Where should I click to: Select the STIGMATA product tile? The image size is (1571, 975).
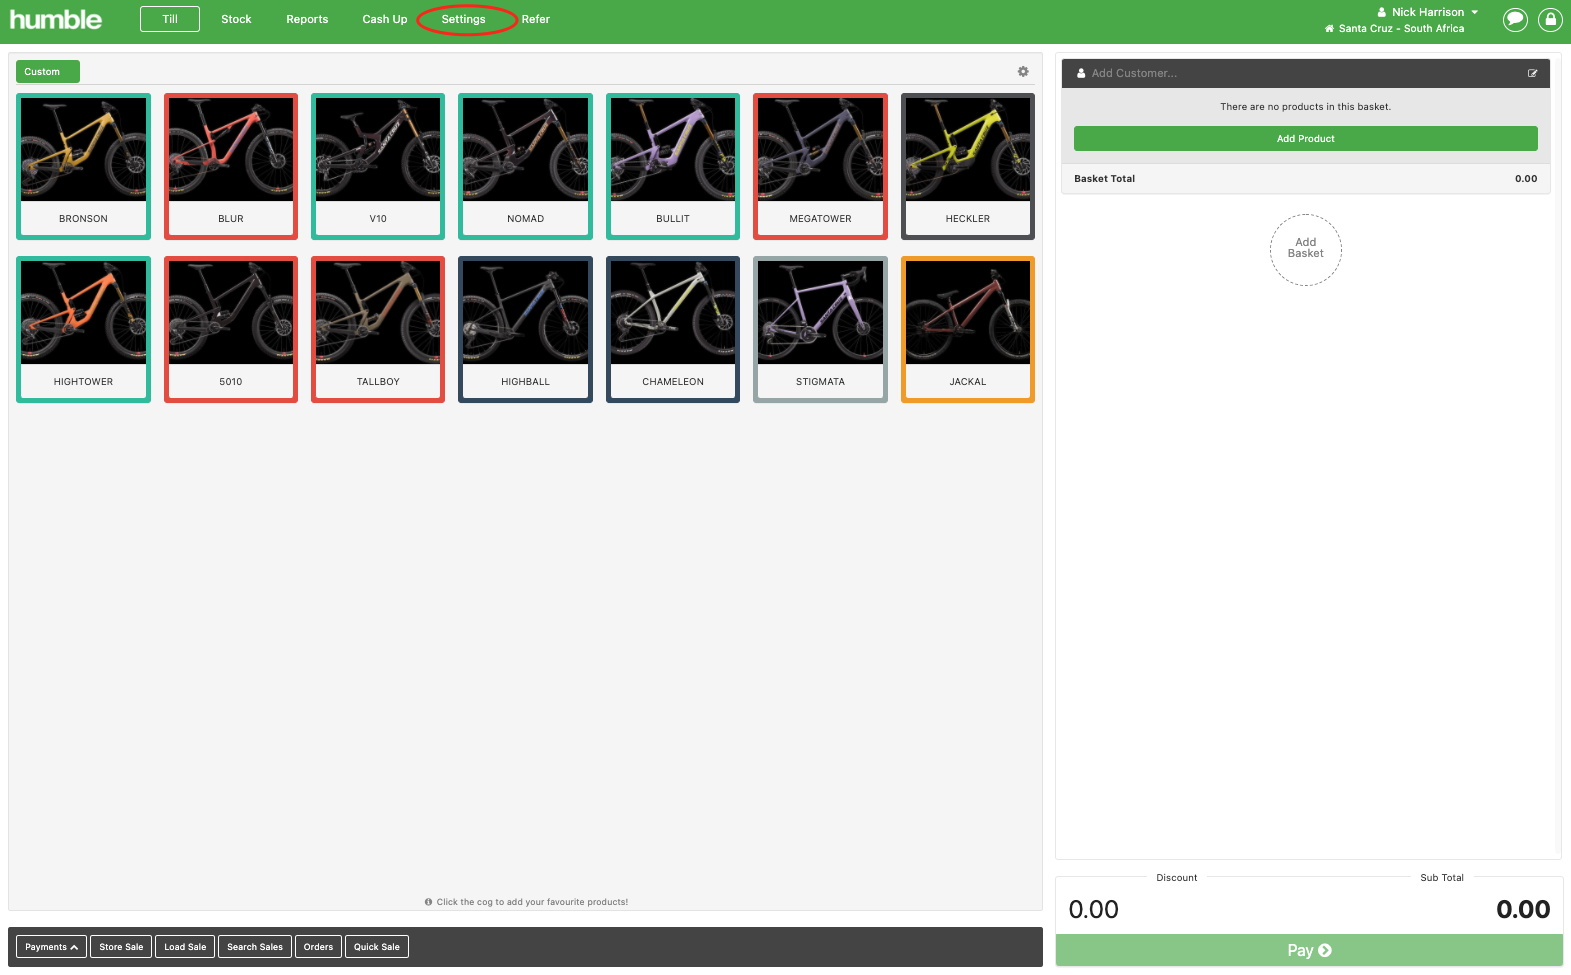820,330
